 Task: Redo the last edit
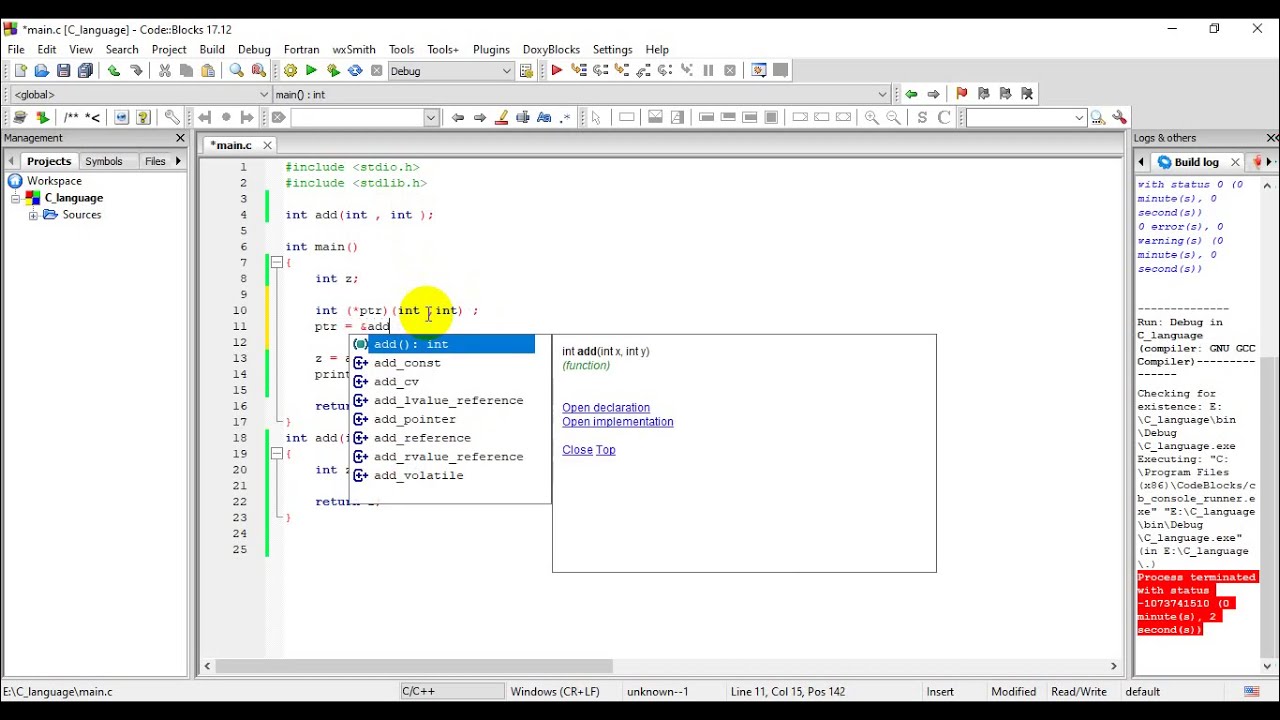136,71
